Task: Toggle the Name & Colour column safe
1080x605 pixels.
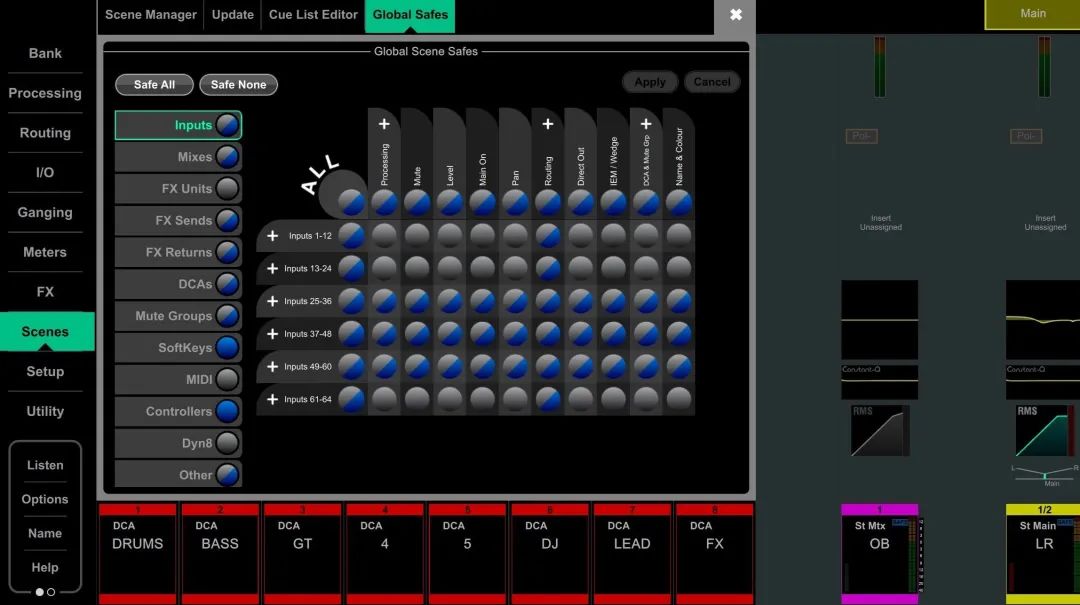Action: point(679,202)
